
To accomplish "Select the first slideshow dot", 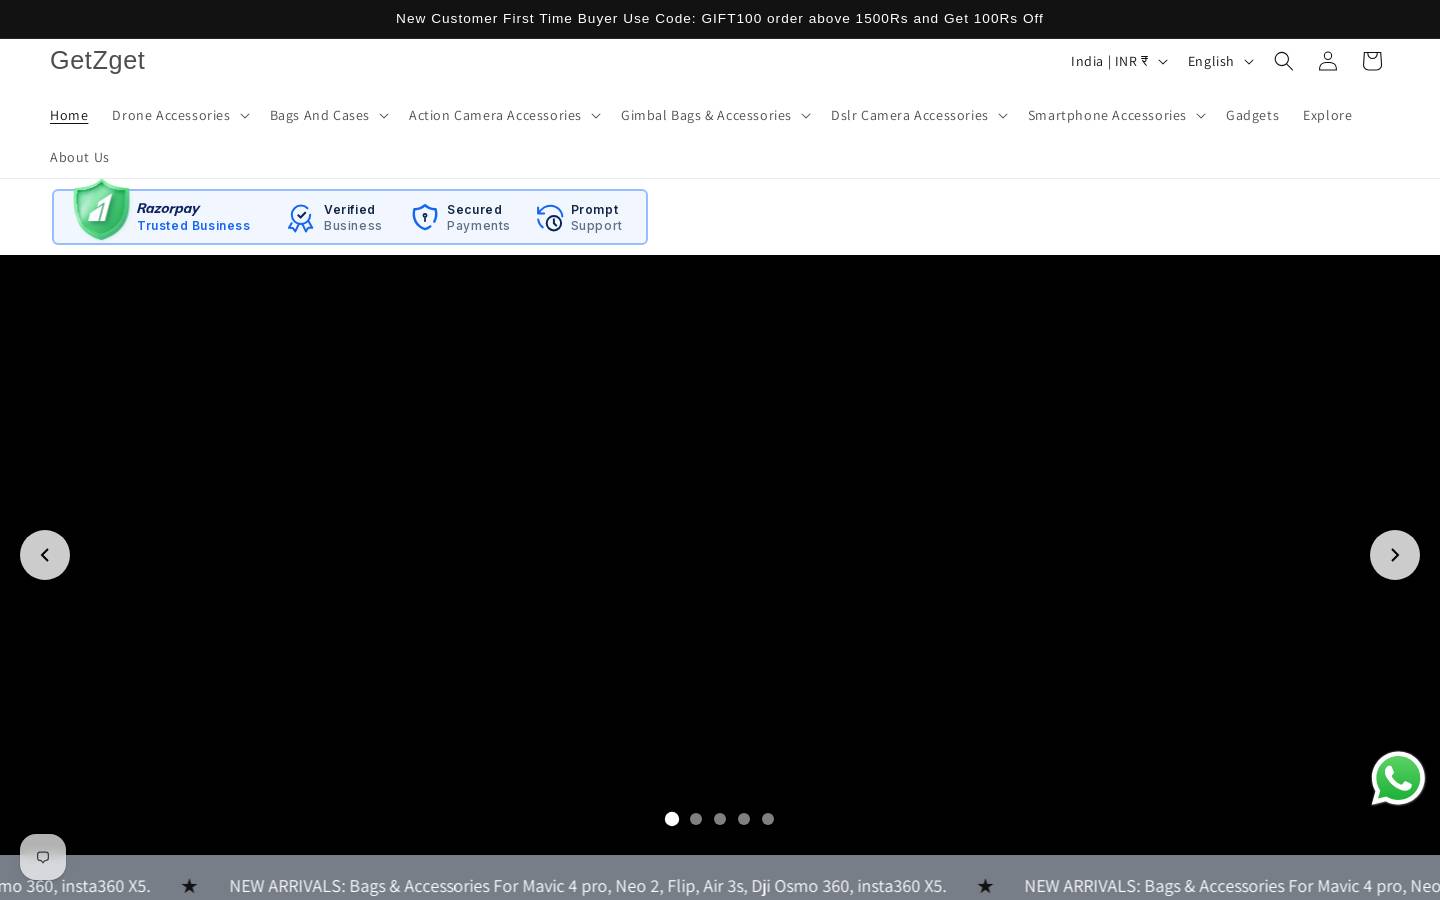I will point(672,819).
